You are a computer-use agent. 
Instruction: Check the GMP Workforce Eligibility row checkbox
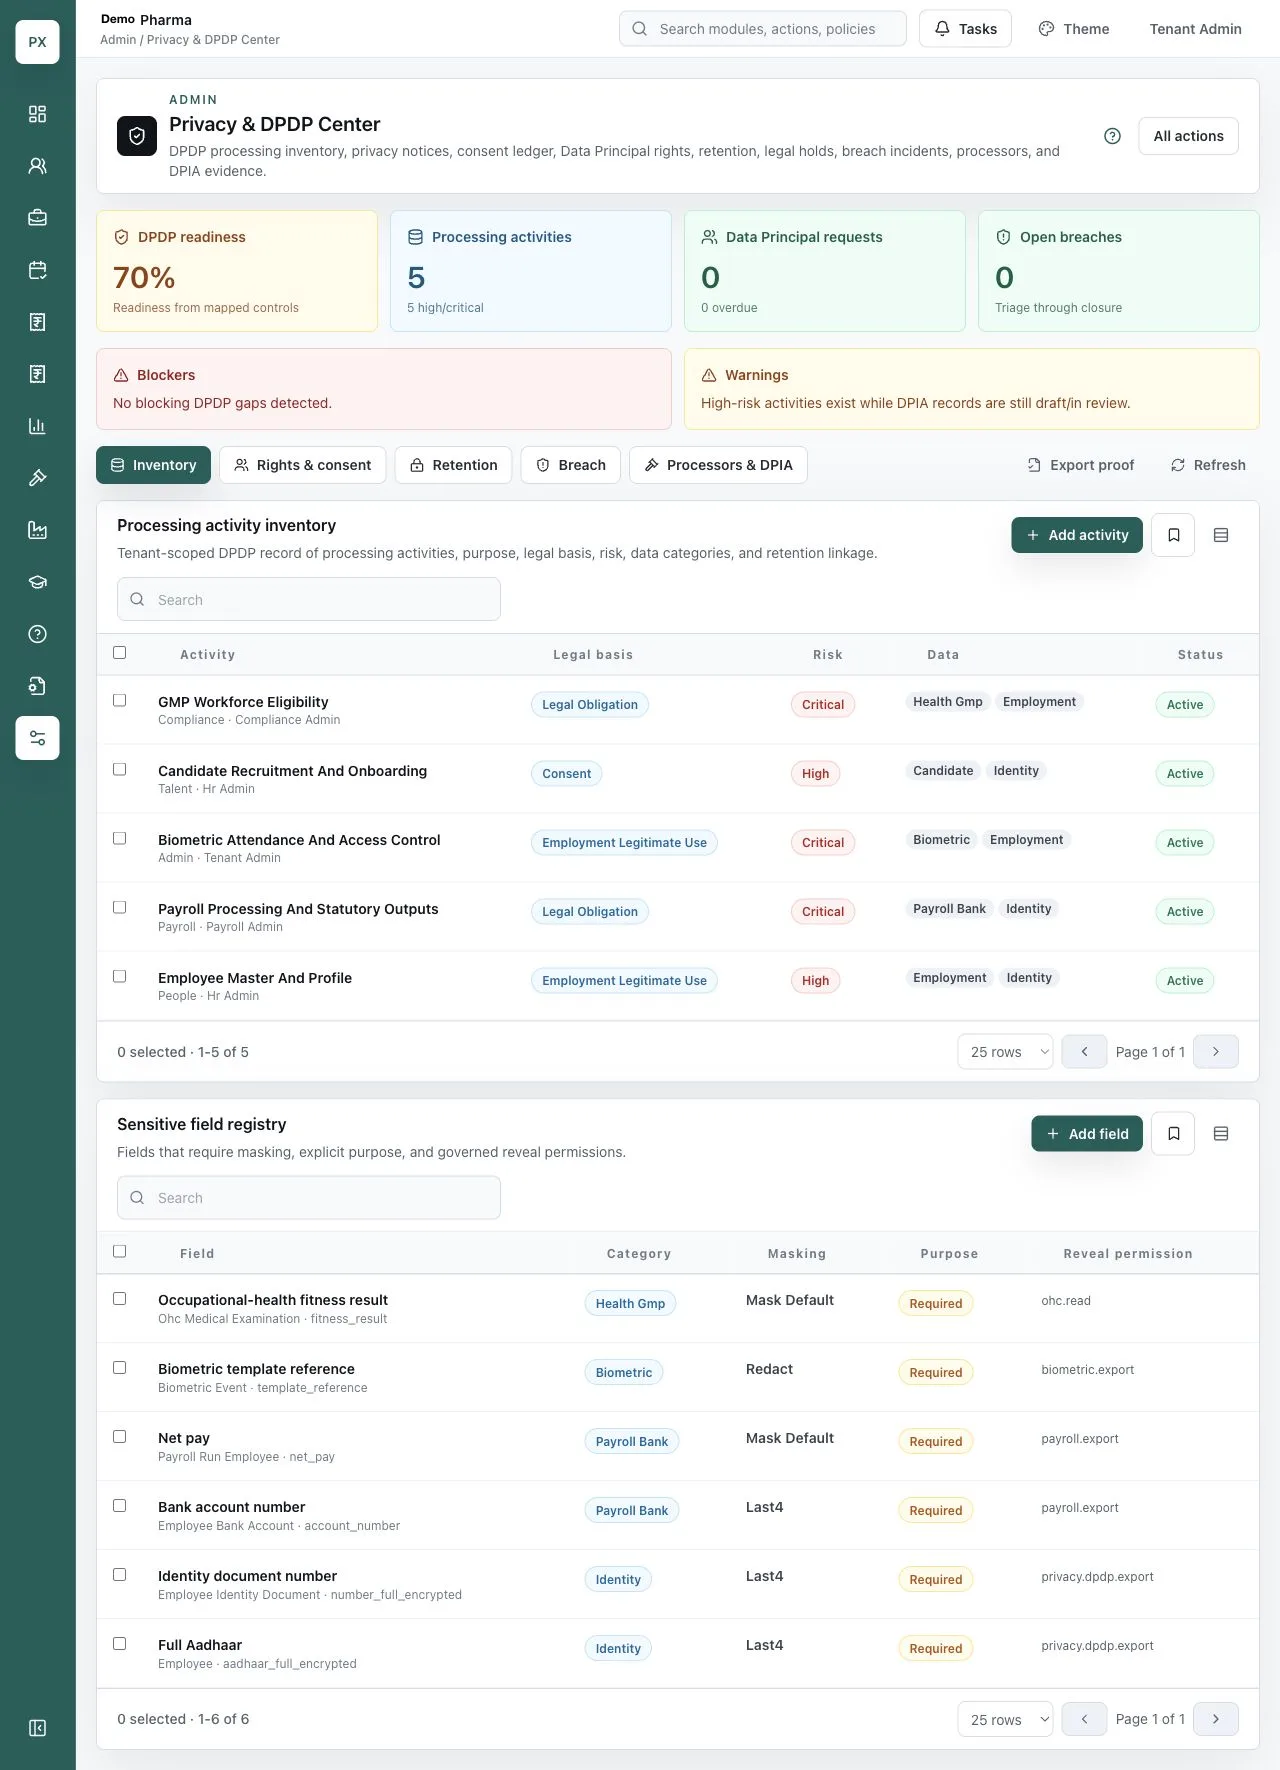(x=120, y=701)
